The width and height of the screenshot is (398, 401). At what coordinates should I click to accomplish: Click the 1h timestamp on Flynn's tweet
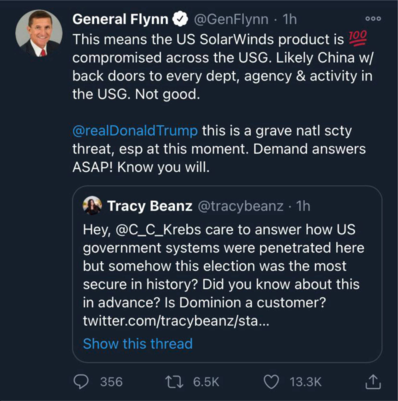pyautogui.click(x=289, y=19)
